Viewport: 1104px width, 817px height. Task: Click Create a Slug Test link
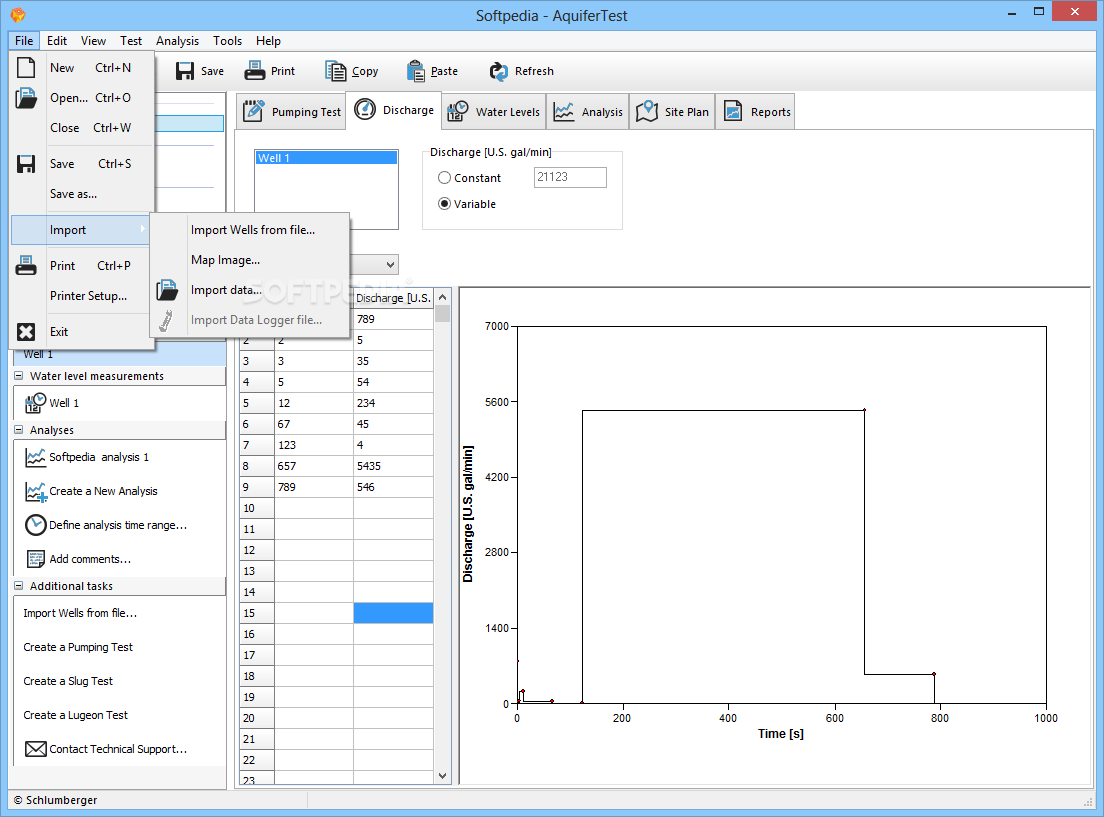click(x=68, y=681)
